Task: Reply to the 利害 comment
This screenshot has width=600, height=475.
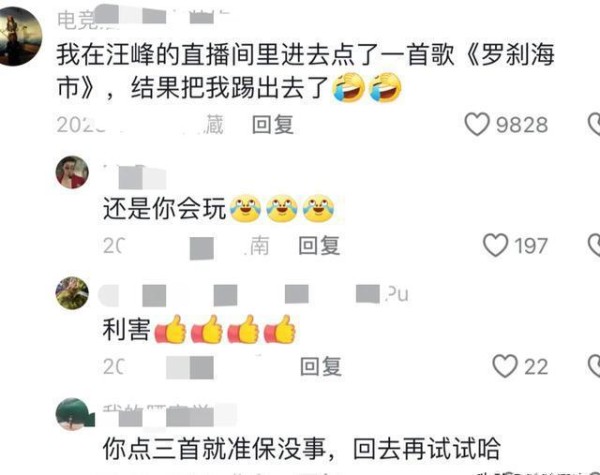Action: pyautogui.click(x=321, y=366)
